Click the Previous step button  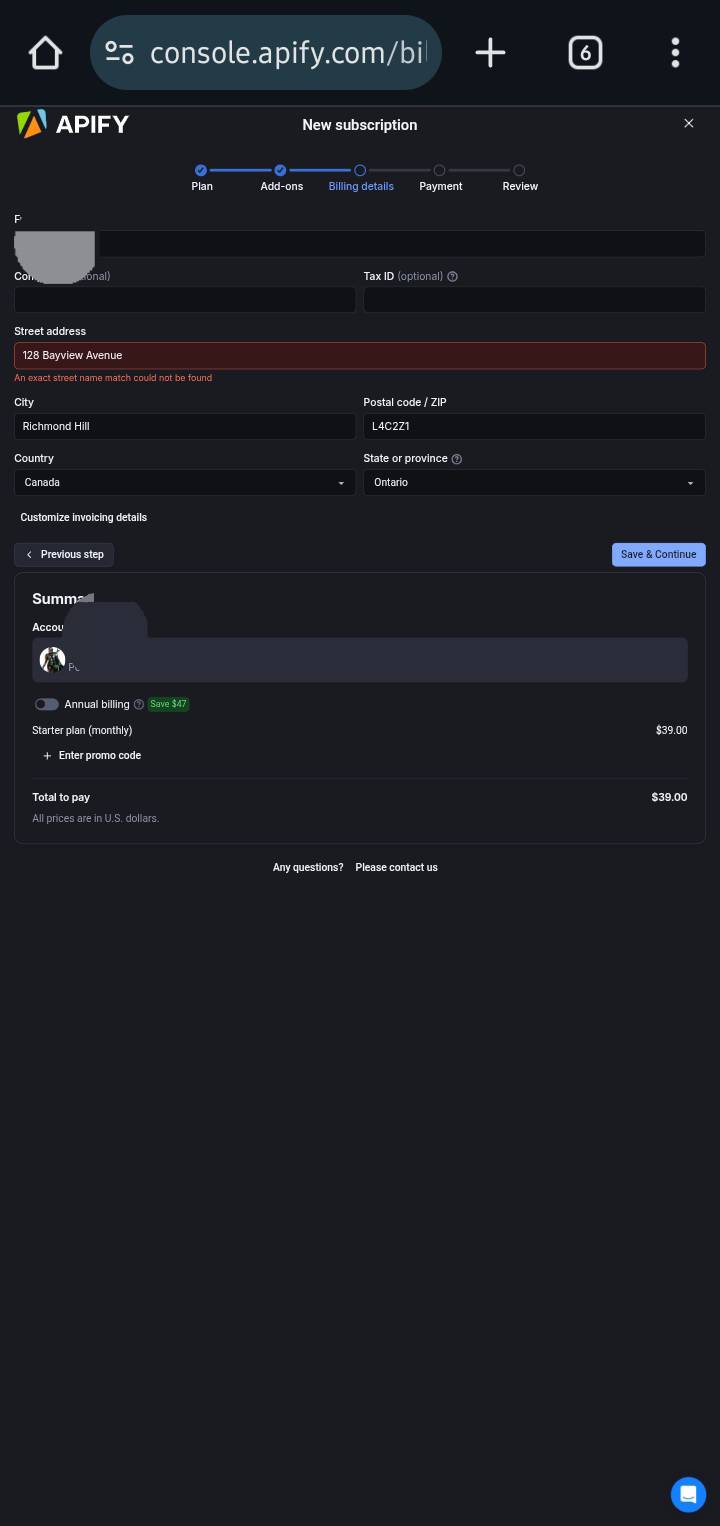[64, 554]
